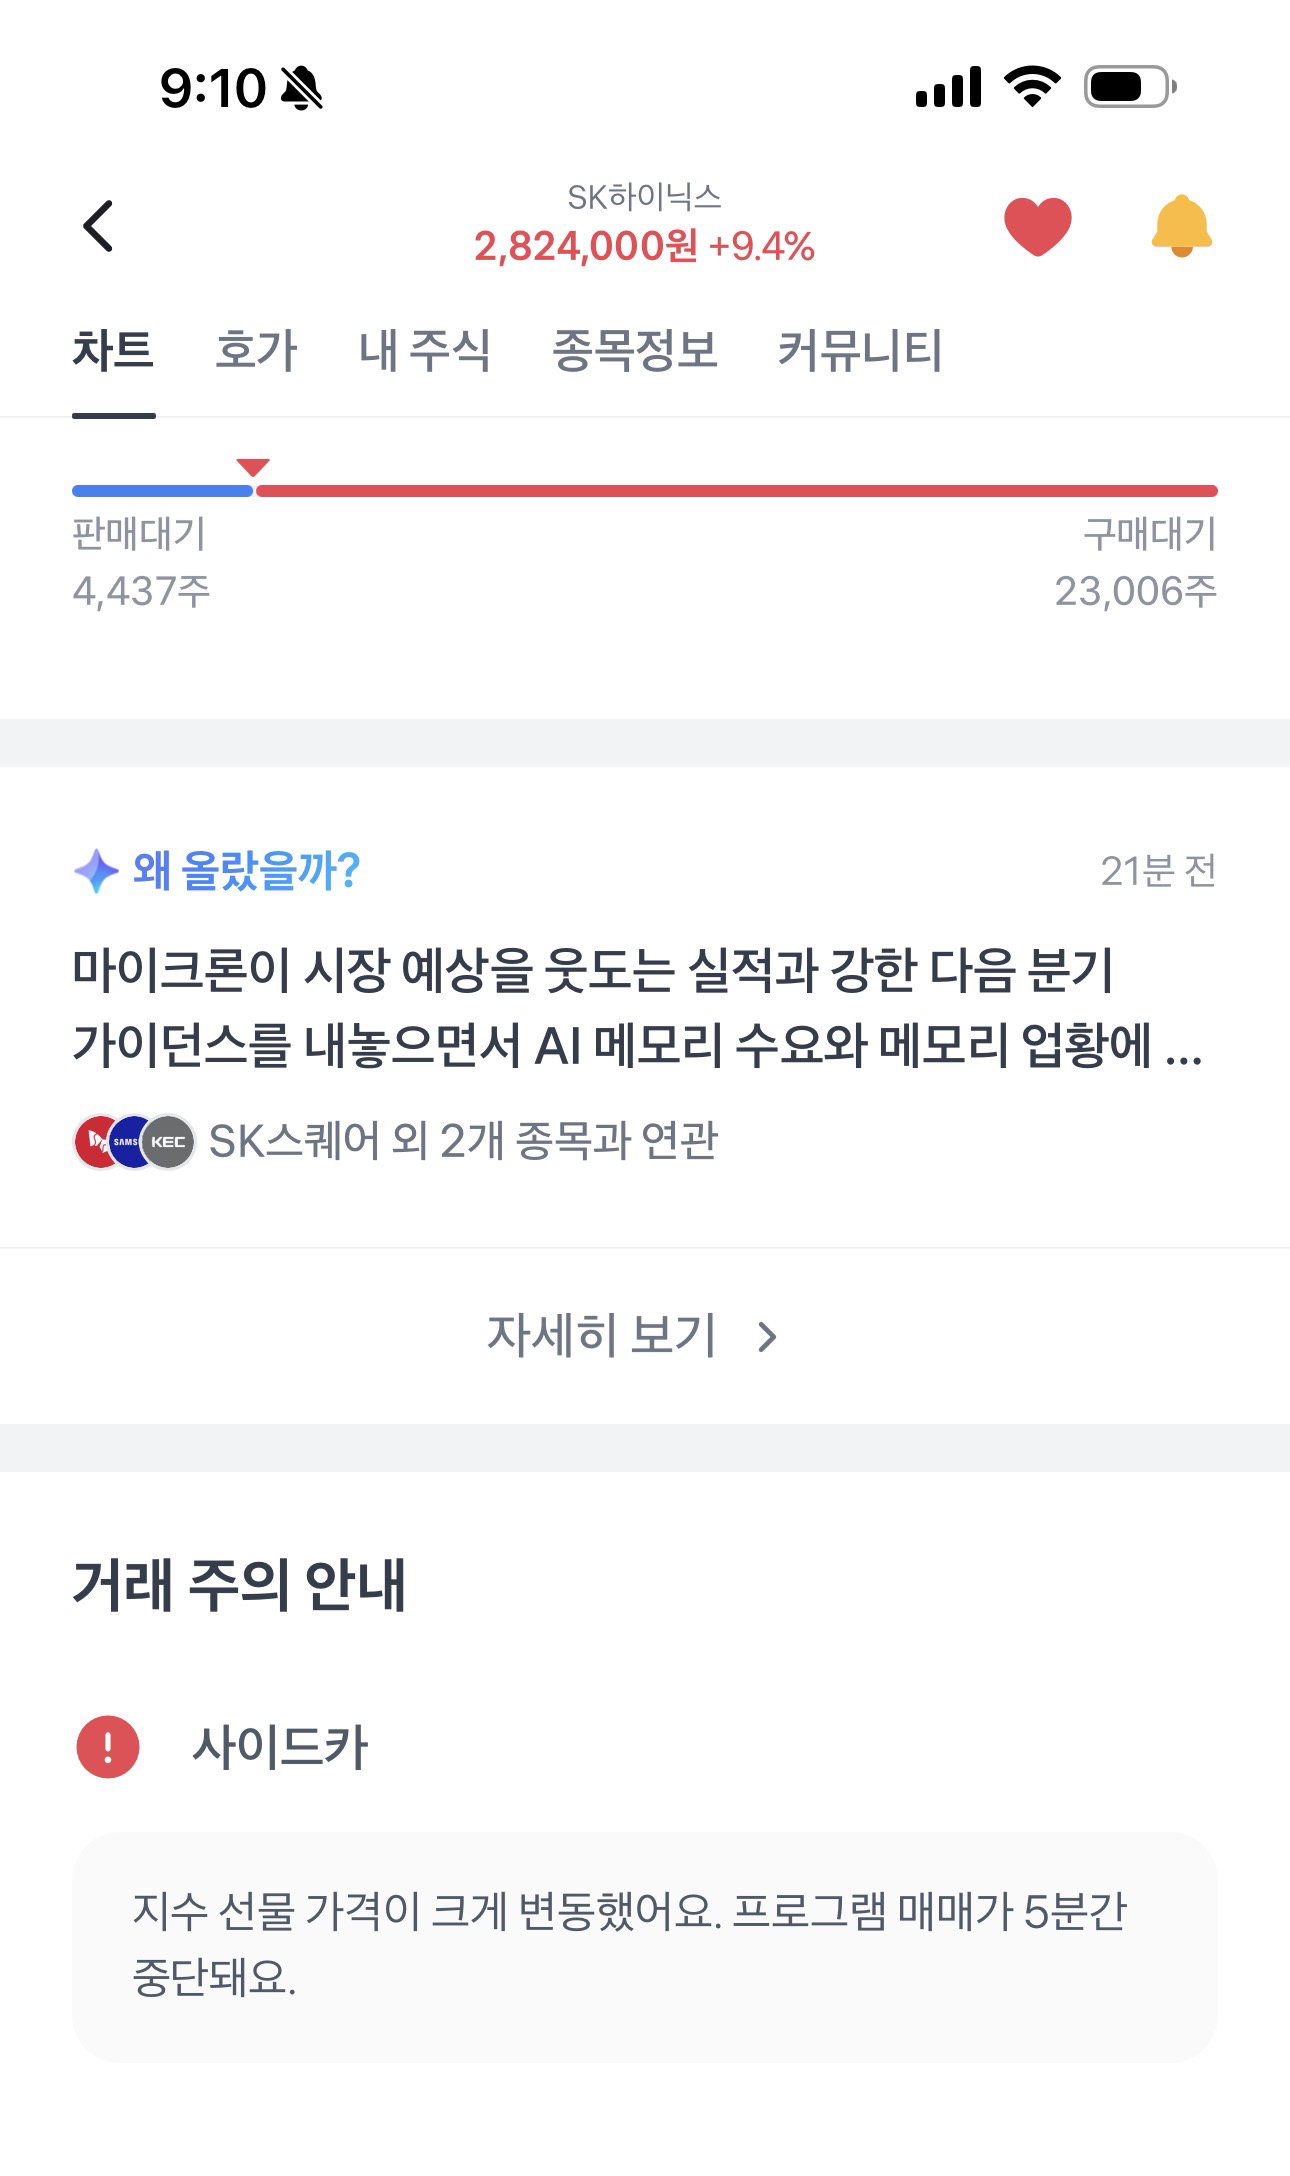Open the 종목정보 tab
Screen dimensions: 1290x2176
pos(634,351)
